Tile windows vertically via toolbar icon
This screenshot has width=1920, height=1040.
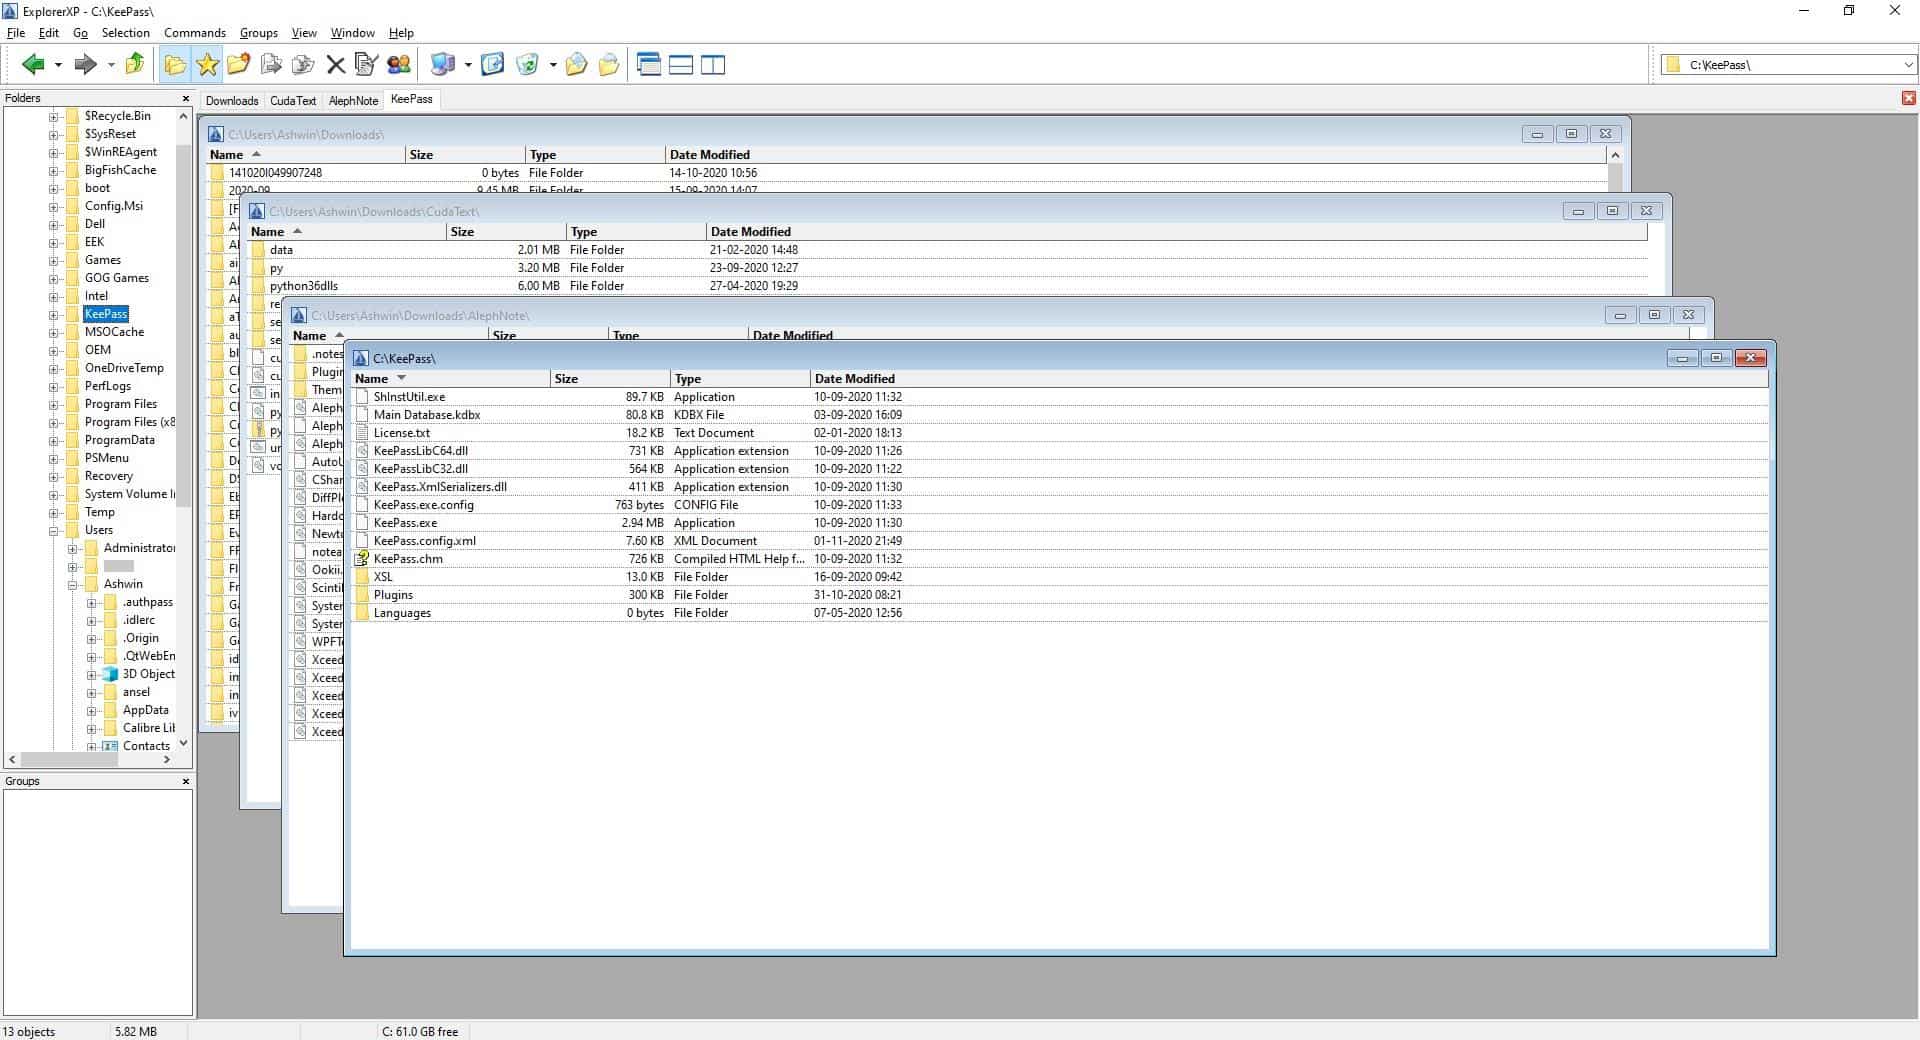pos(713,65)
